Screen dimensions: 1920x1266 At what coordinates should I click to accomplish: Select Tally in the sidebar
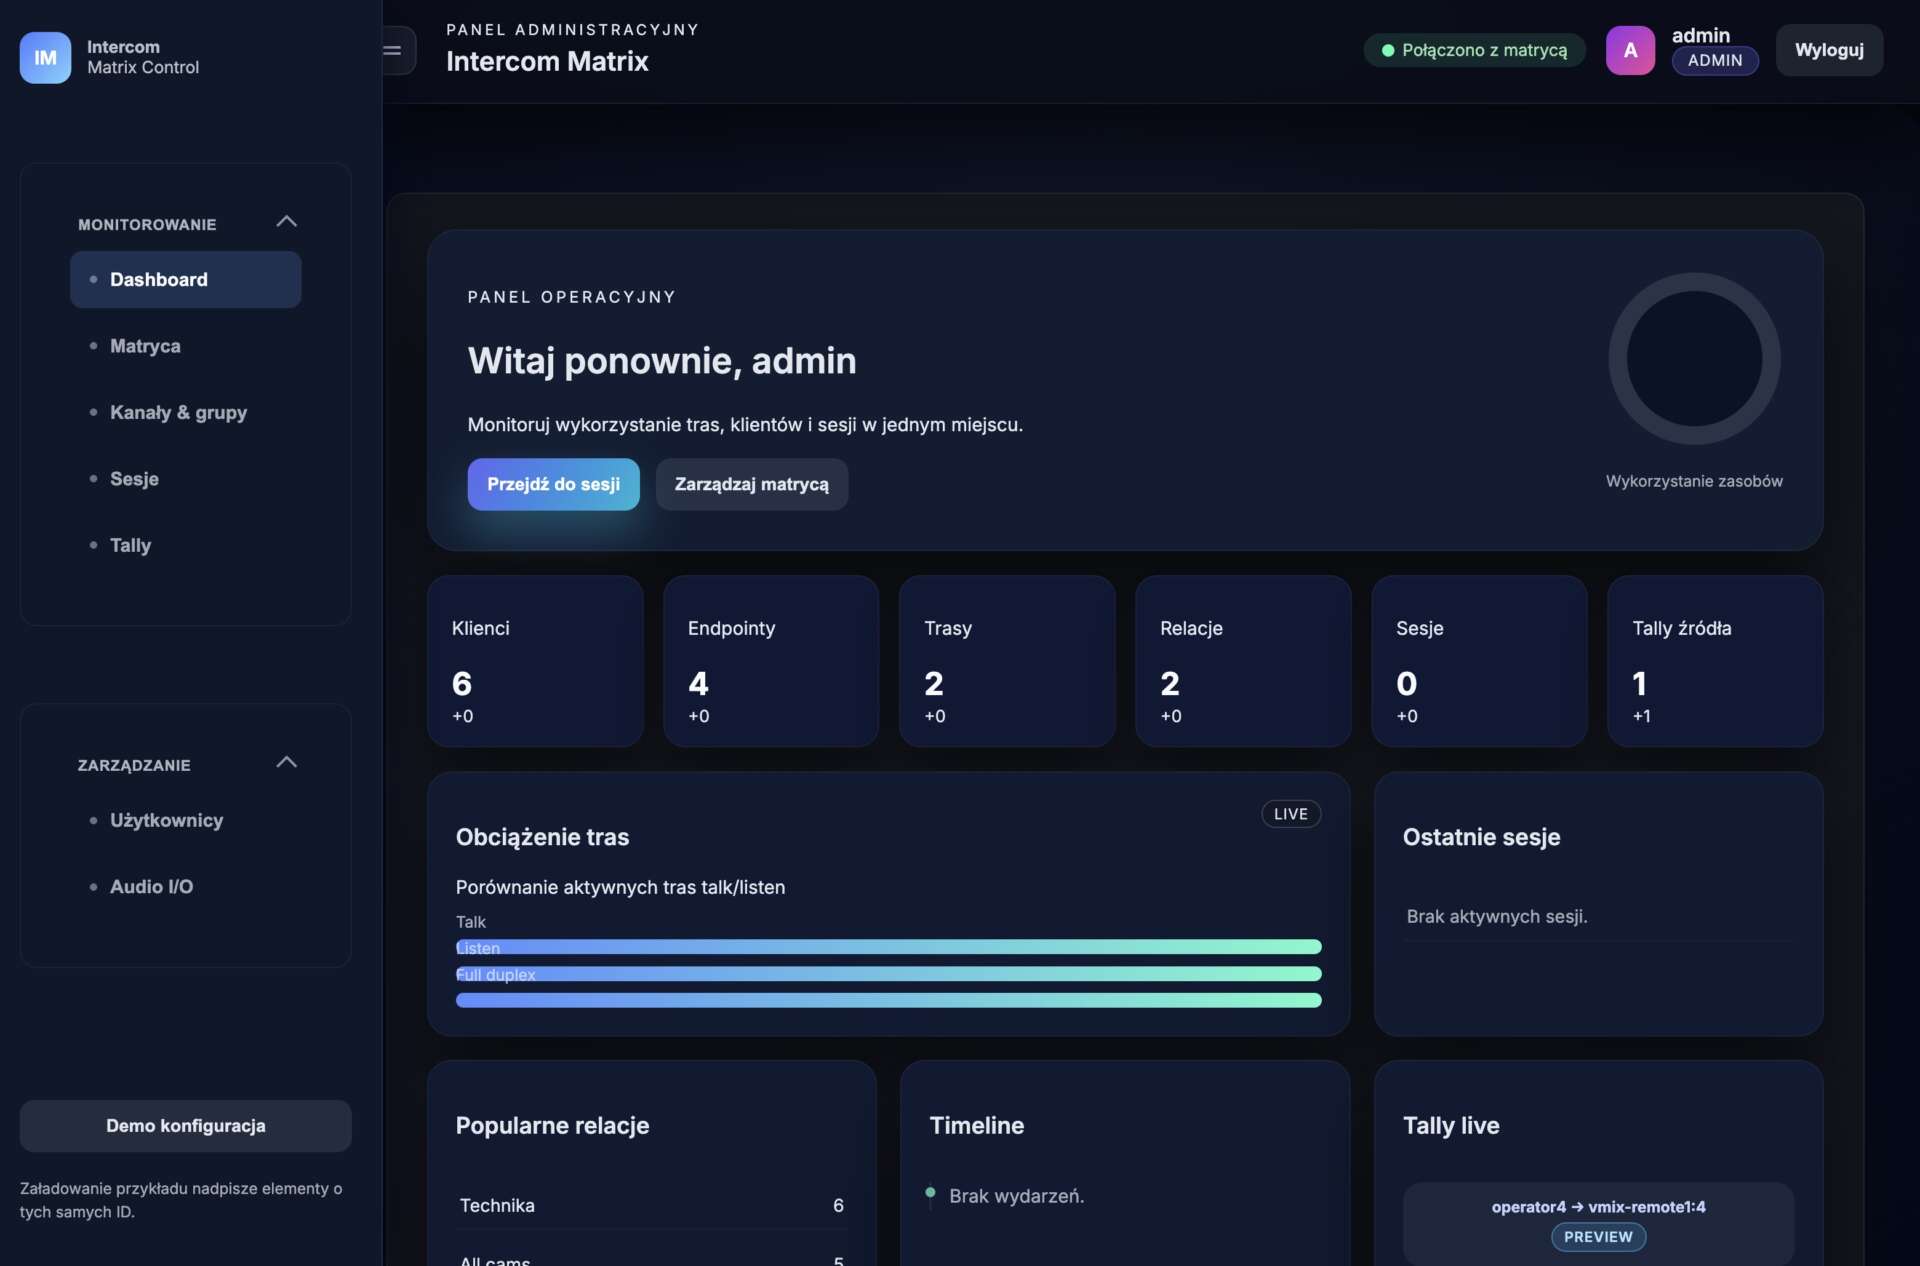click(130, 546)
